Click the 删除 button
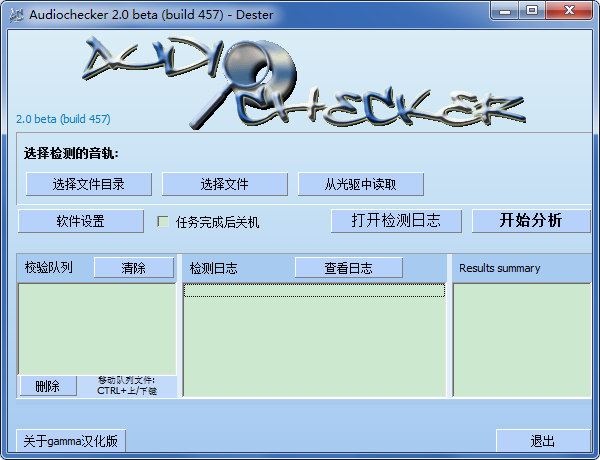This screenshot has height=460, width=600. point(48,386)
